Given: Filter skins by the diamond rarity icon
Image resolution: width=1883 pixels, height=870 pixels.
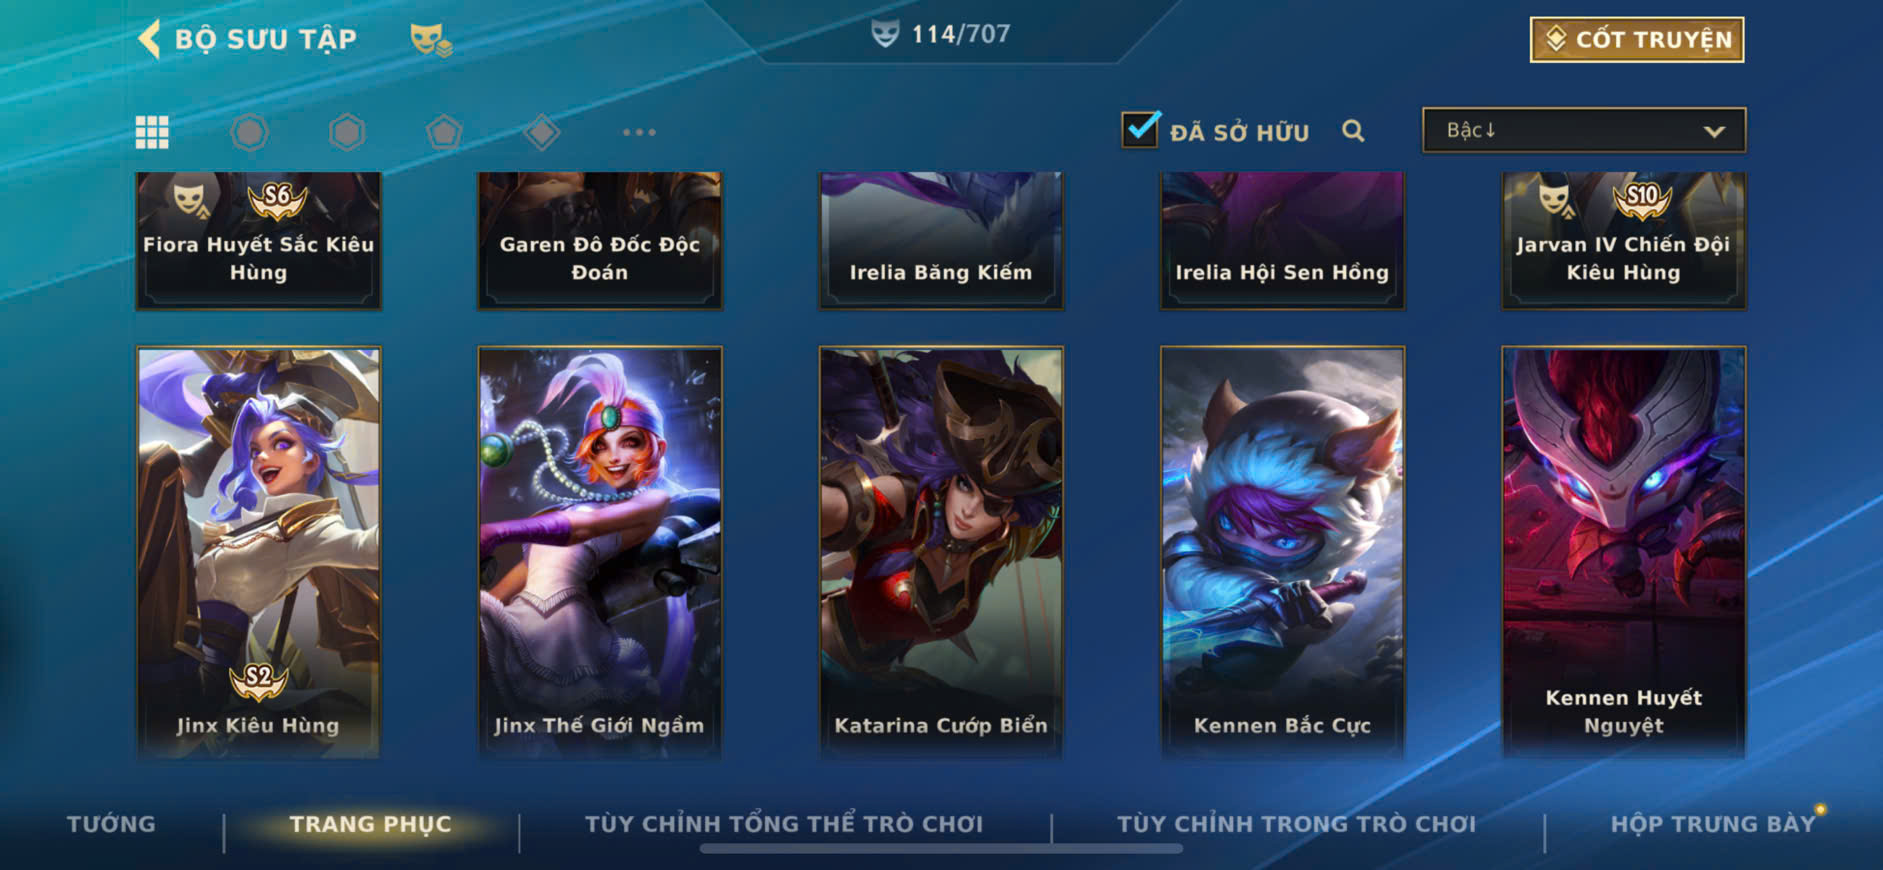Looking at the screenshot, I should pyautogui.click(x=542, y=132).
